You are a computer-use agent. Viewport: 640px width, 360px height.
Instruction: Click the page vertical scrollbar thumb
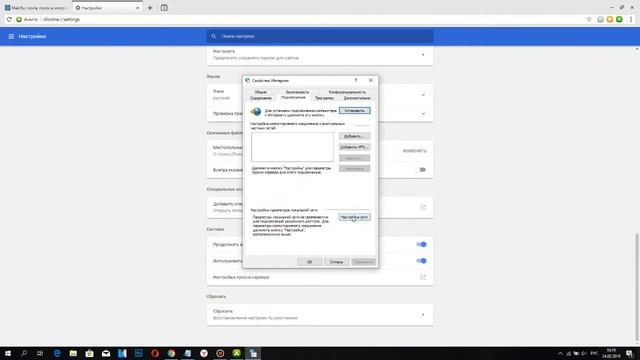636,288
